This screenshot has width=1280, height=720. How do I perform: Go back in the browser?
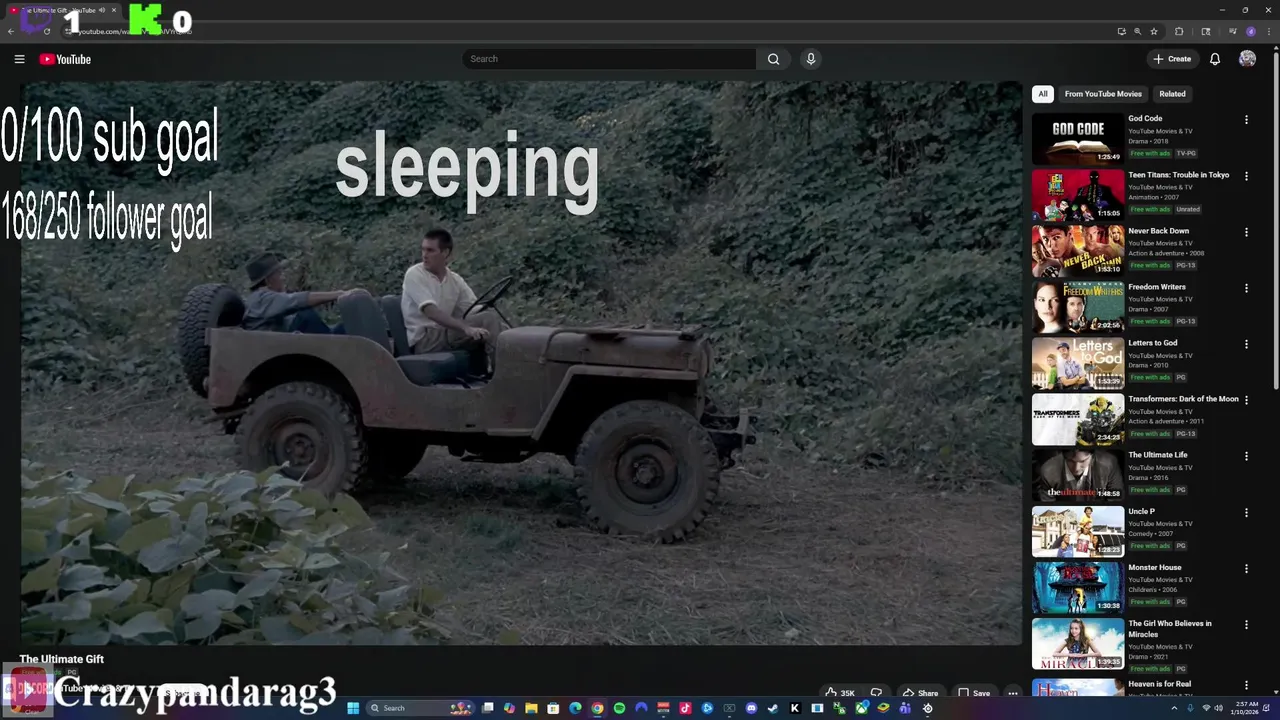(11, 31)
